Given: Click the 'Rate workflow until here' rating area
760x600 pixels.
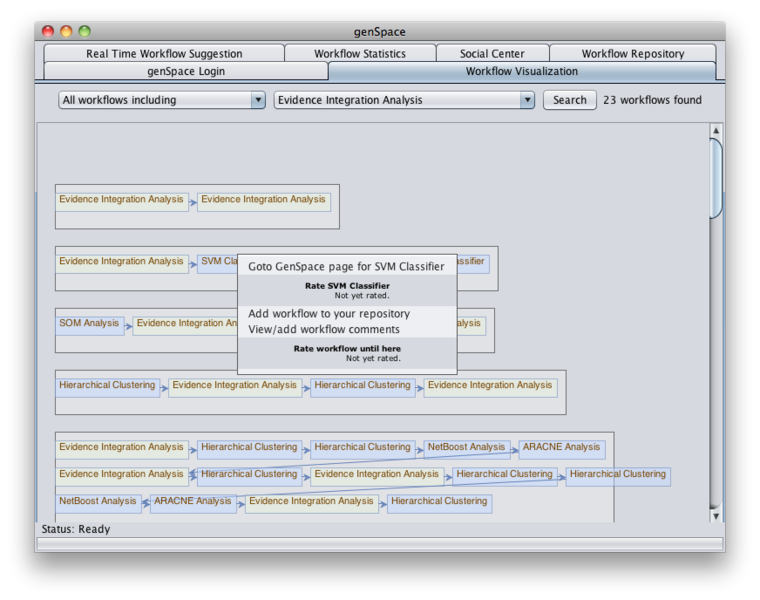Looking at the screenshot, I should pyautogui.click(x=347, y=353).
